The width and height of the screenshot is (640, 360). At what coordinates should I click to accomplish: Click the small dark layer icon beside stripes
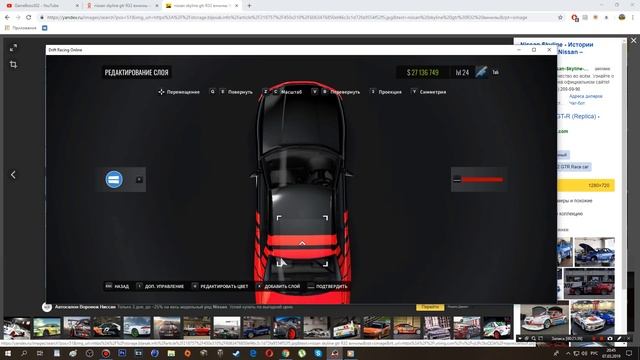click(x=139, y=180)
